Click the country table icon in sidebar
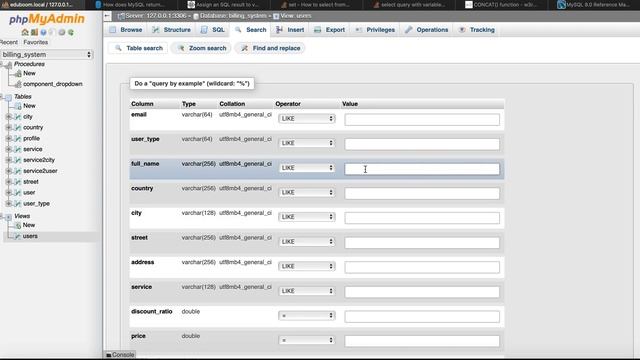Screen dimensions: 640x360 (18, 127)
